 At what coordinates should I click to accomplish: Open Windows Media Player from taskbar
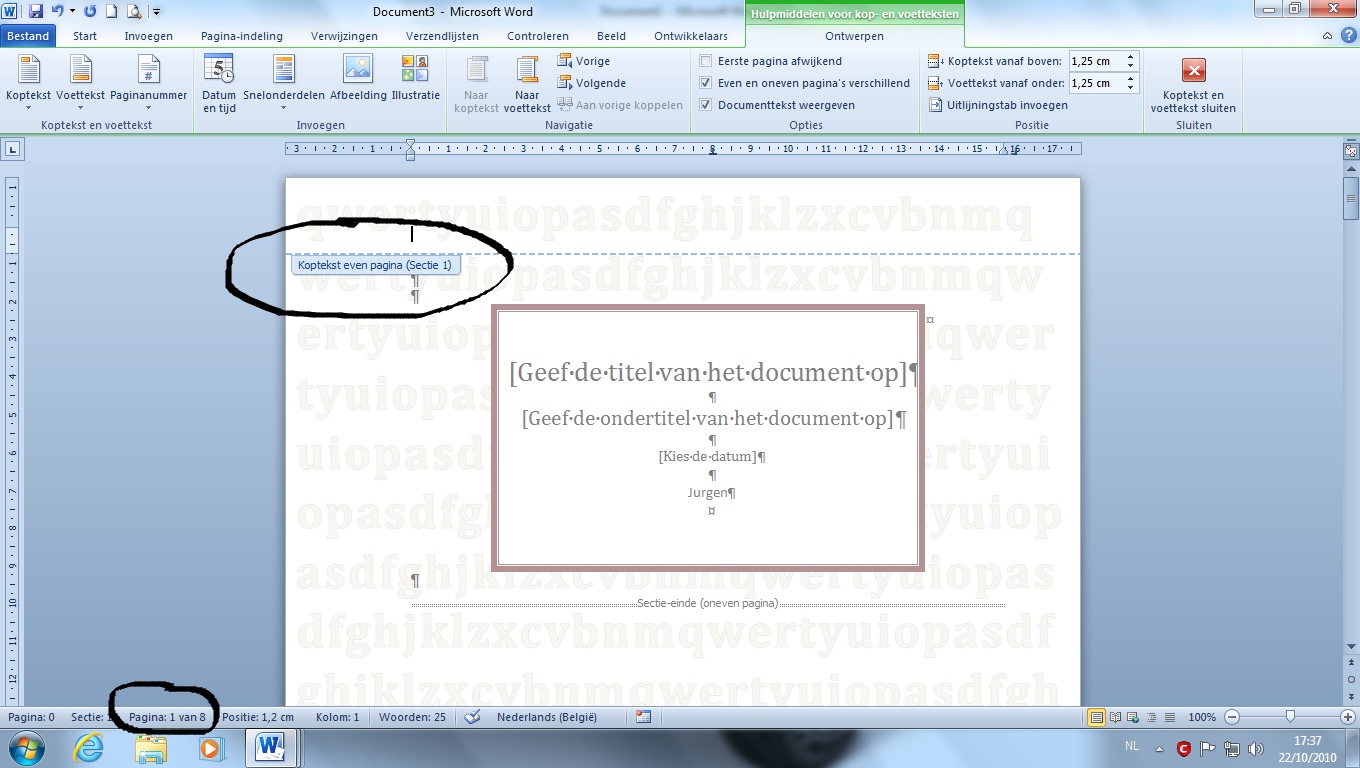click(211, 748)
